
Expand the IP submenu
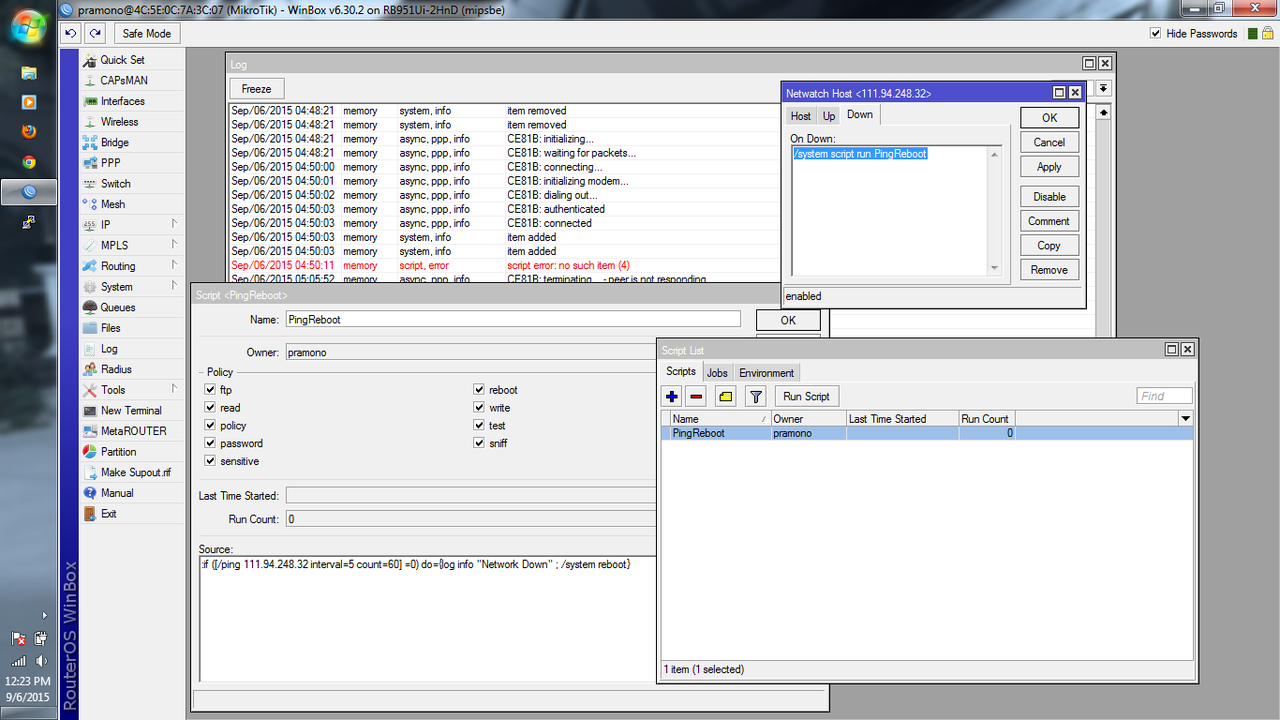coord(174,225)
